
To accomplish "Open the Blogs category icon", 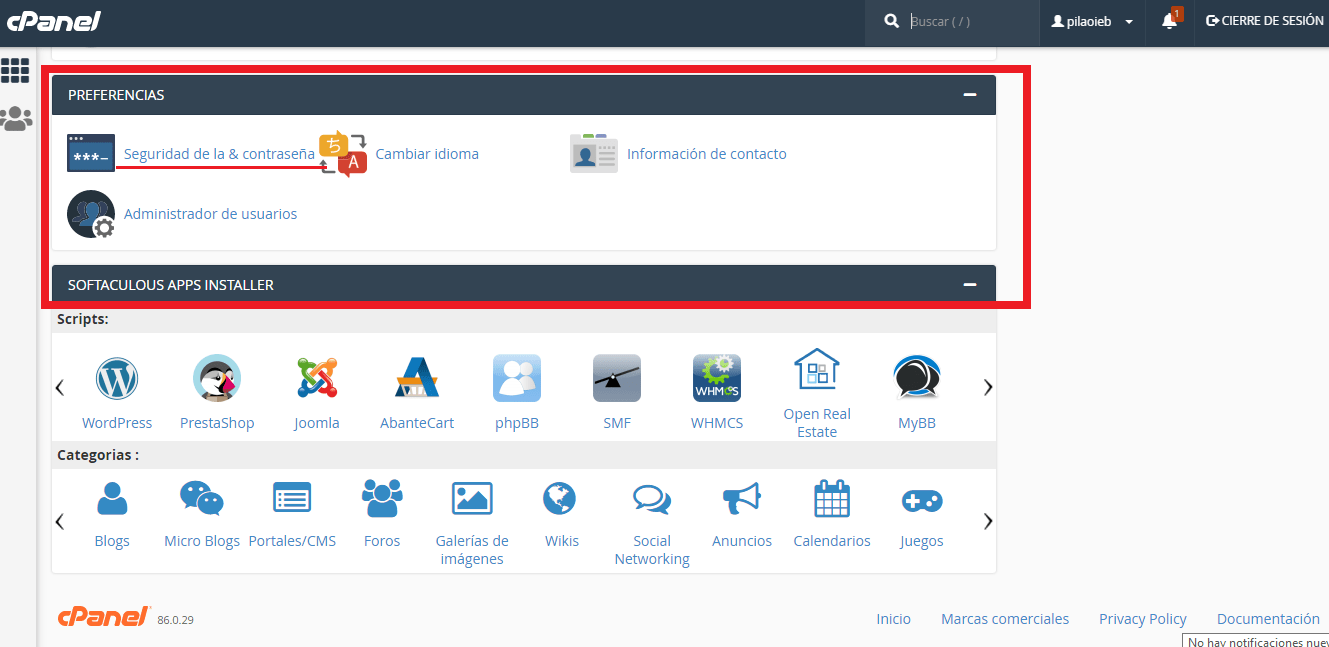I will click(x=112, y=498).
